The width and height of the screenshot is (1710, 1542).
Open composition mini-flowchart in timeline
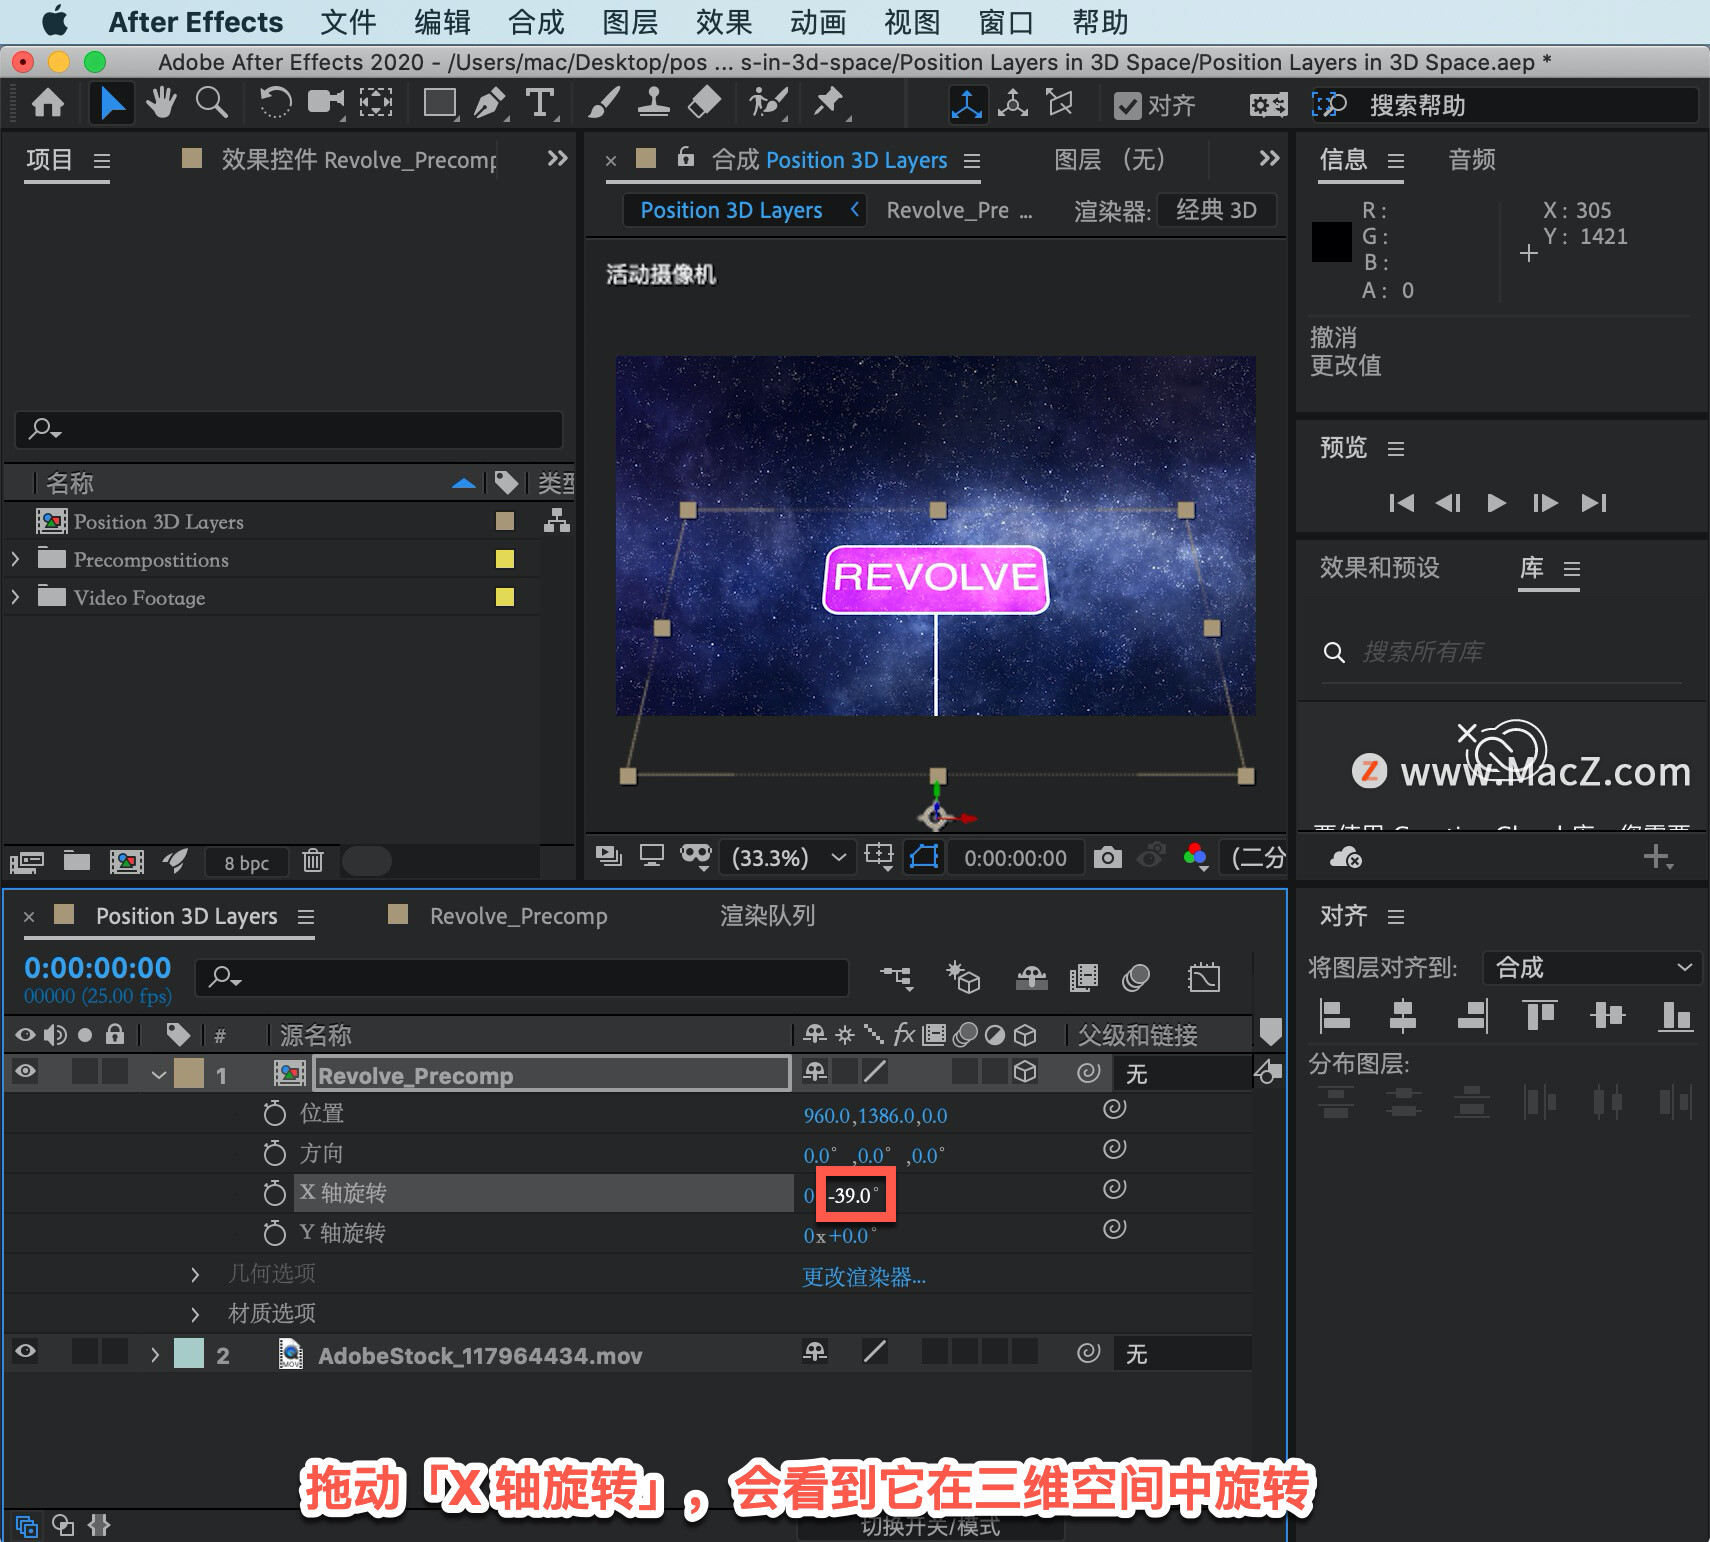[896, 977]
